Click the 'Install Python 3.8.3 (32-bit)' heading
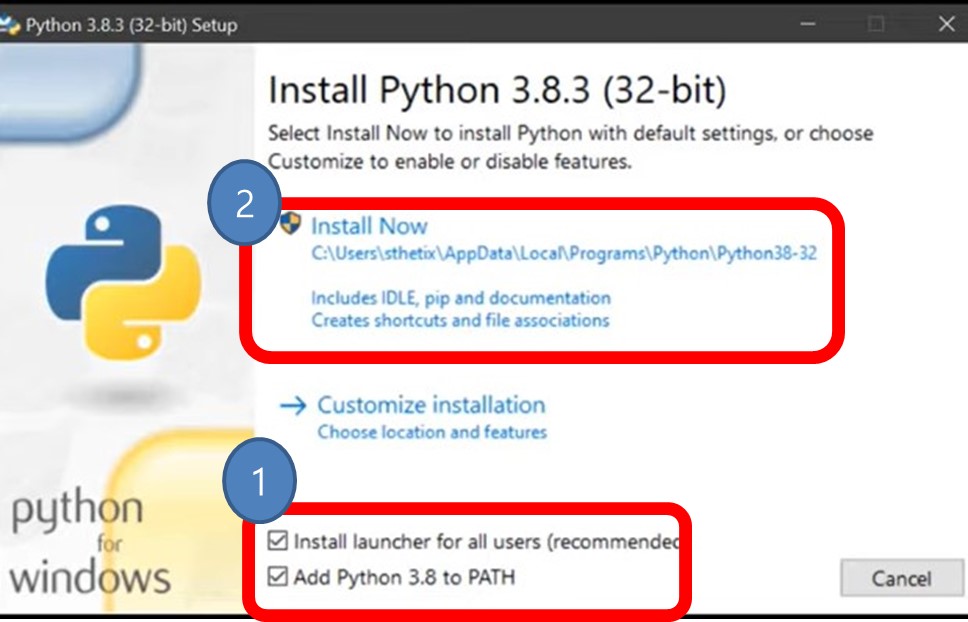Screen dimensions: 968x622 click(497, 90)
